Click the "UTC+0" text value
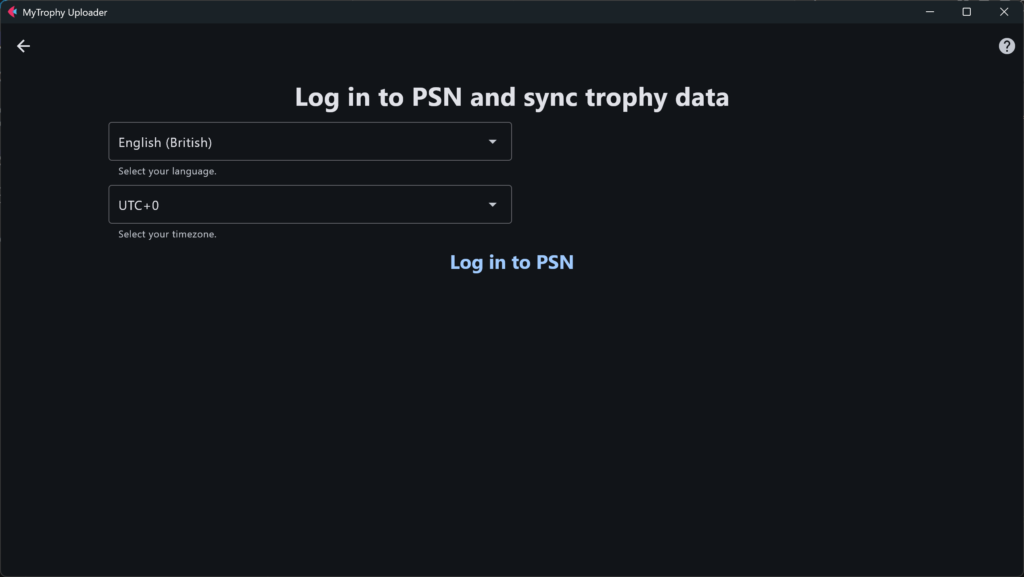This screenshot has height=577, width=1024. tap(138, 205)
